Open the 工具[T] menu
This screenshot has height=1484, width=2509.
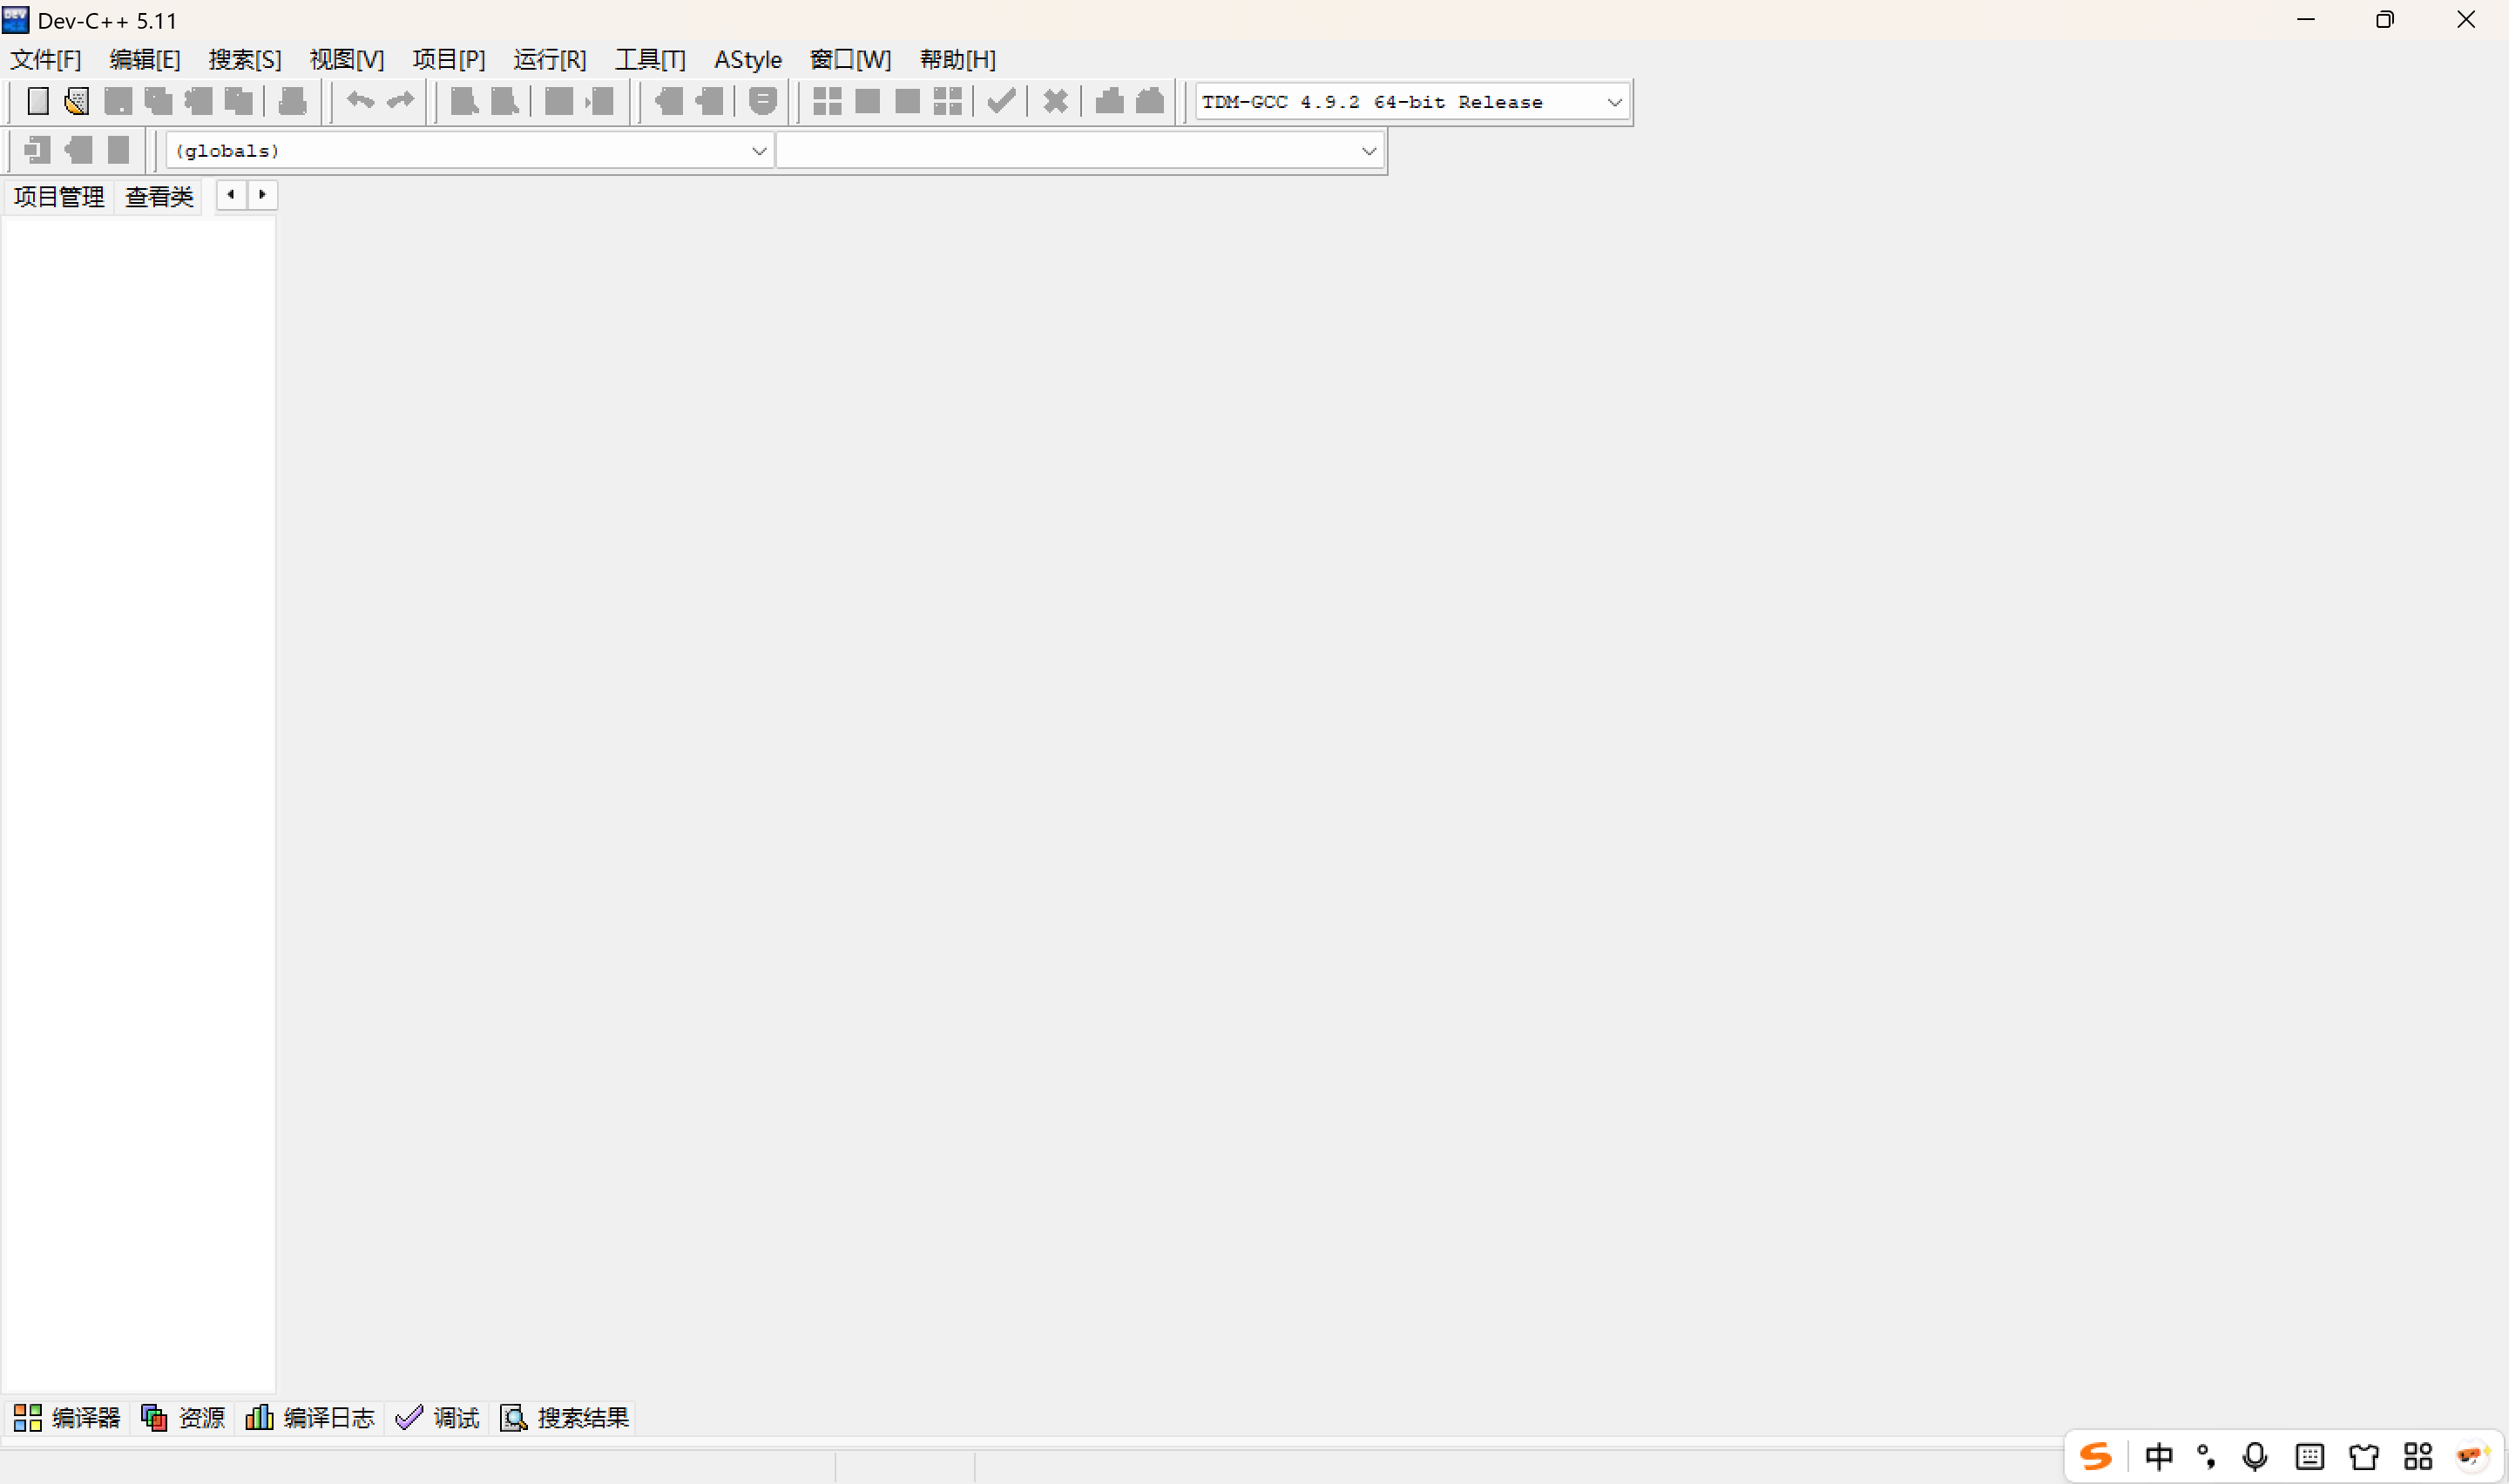(x=650, y=60)
